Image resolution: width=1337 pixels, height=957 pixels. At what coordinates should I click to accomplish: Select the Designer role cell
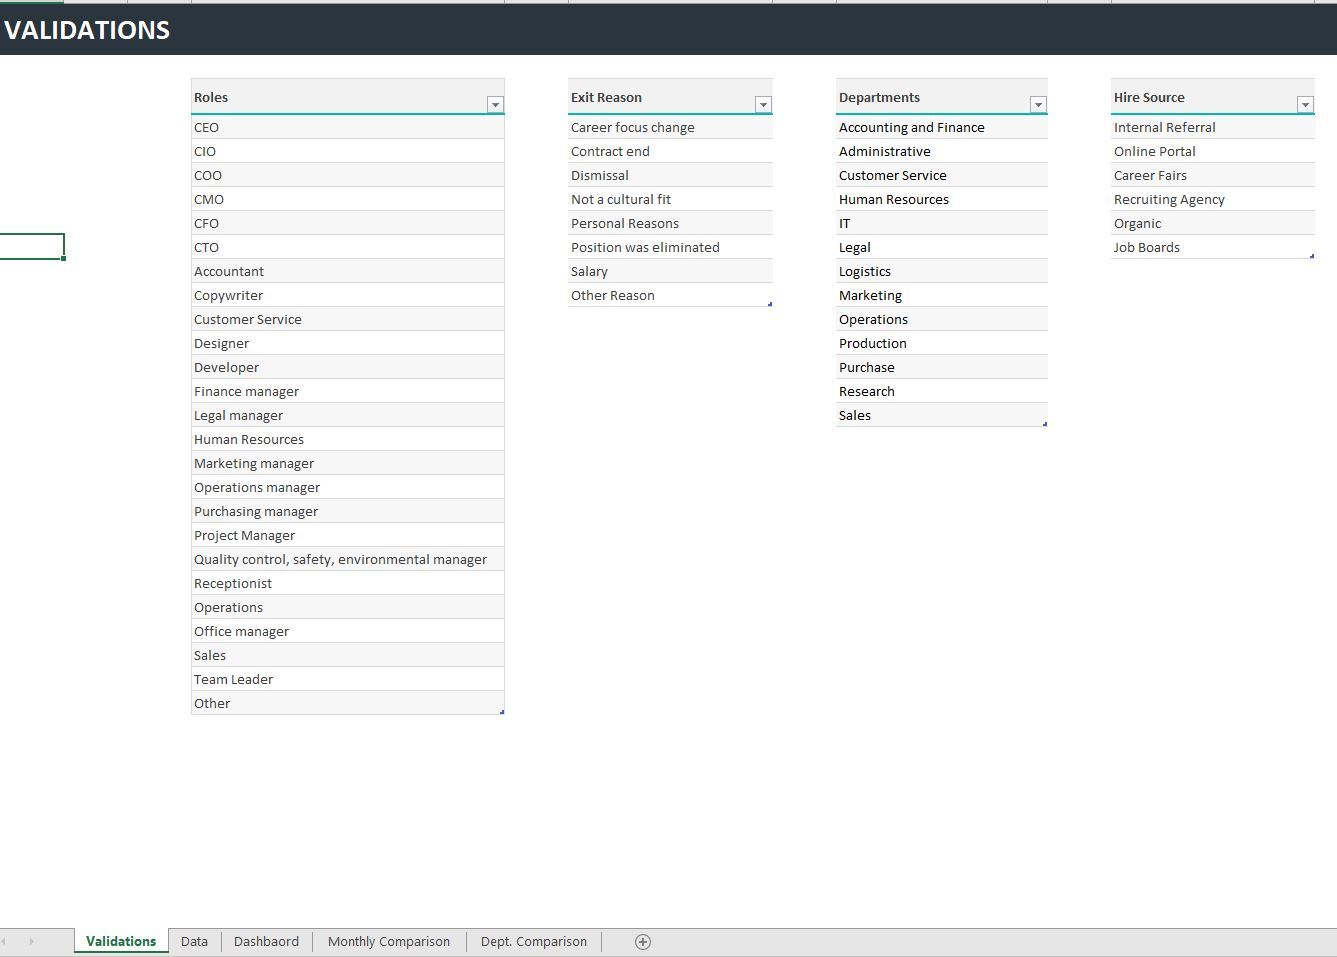point(348,343)
